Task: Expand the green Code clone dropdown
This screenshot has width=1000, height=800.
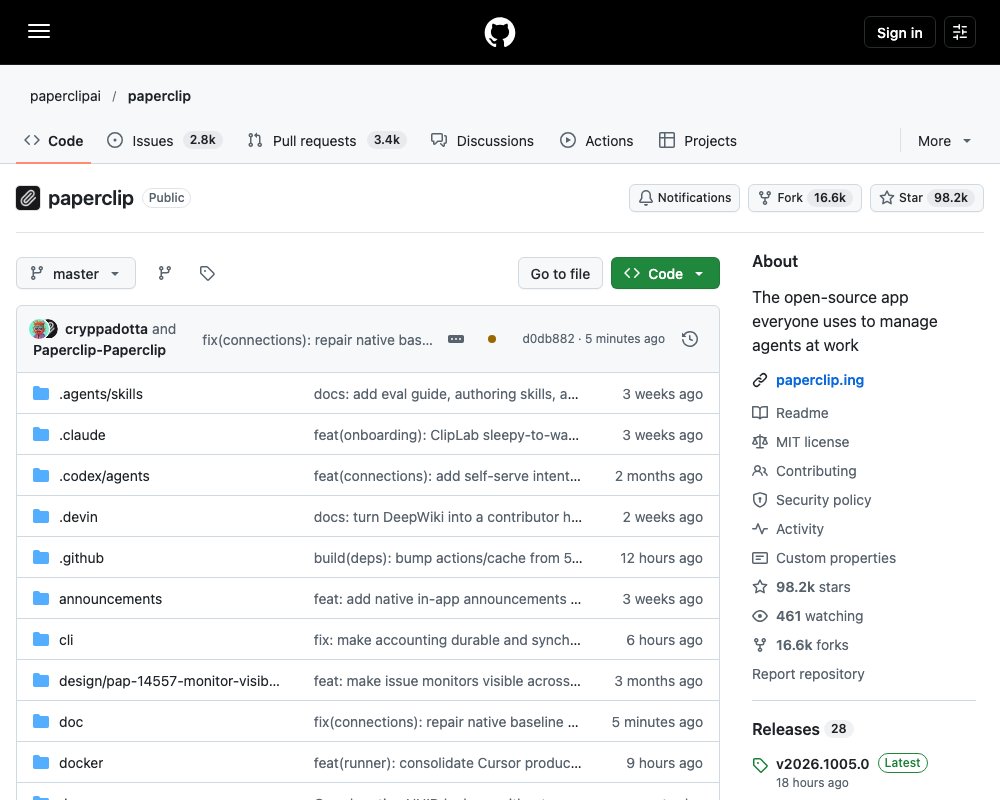Action: (665, 274)
